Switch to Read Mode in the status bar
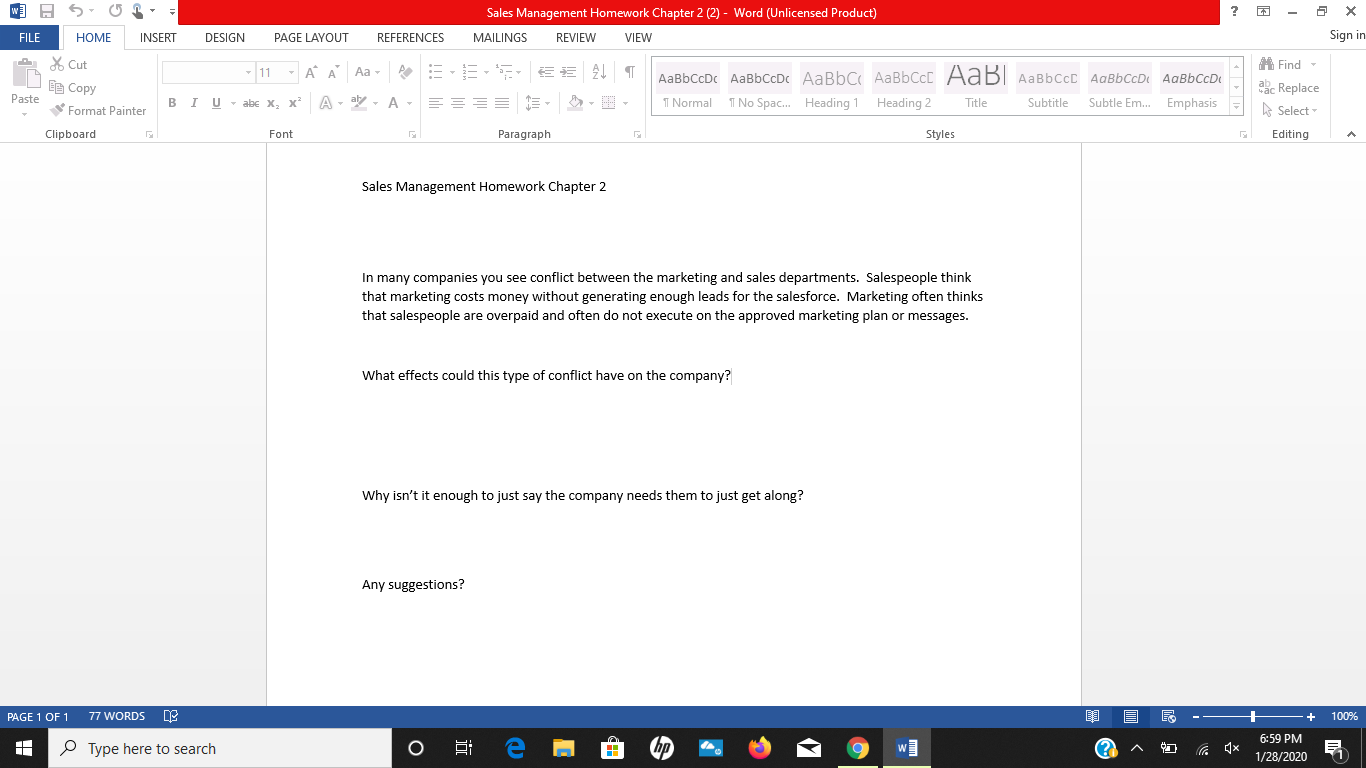The image size is (1366, 768). click(1093, 716)
